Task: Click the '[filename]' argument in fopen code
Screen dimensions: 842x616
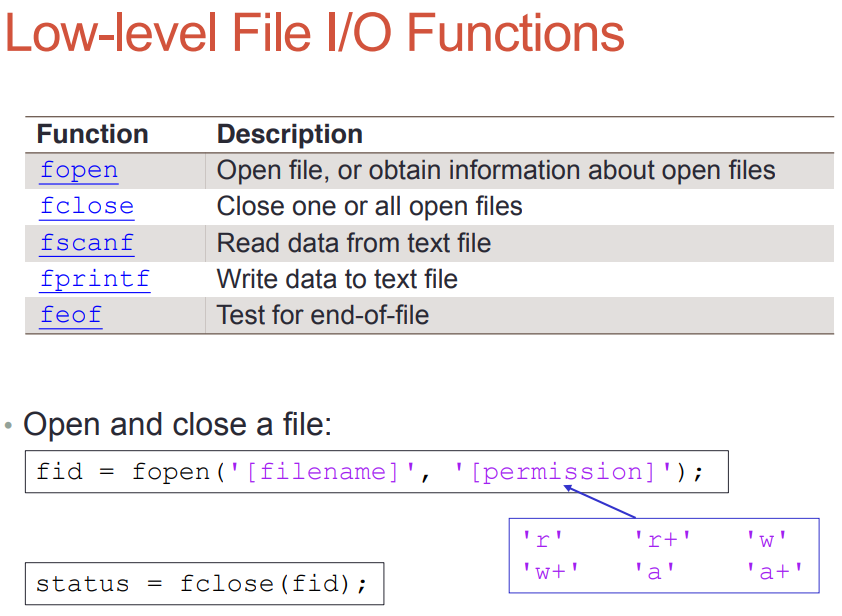Action: tap(322, 472)
